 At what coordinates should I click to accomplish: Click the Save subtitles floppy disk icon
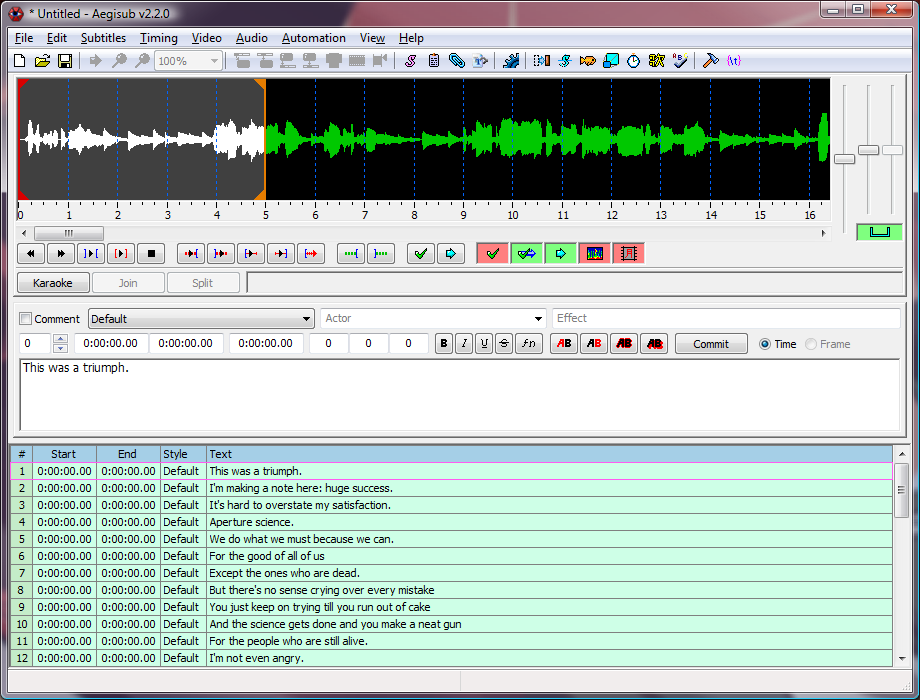click(64, 61)
